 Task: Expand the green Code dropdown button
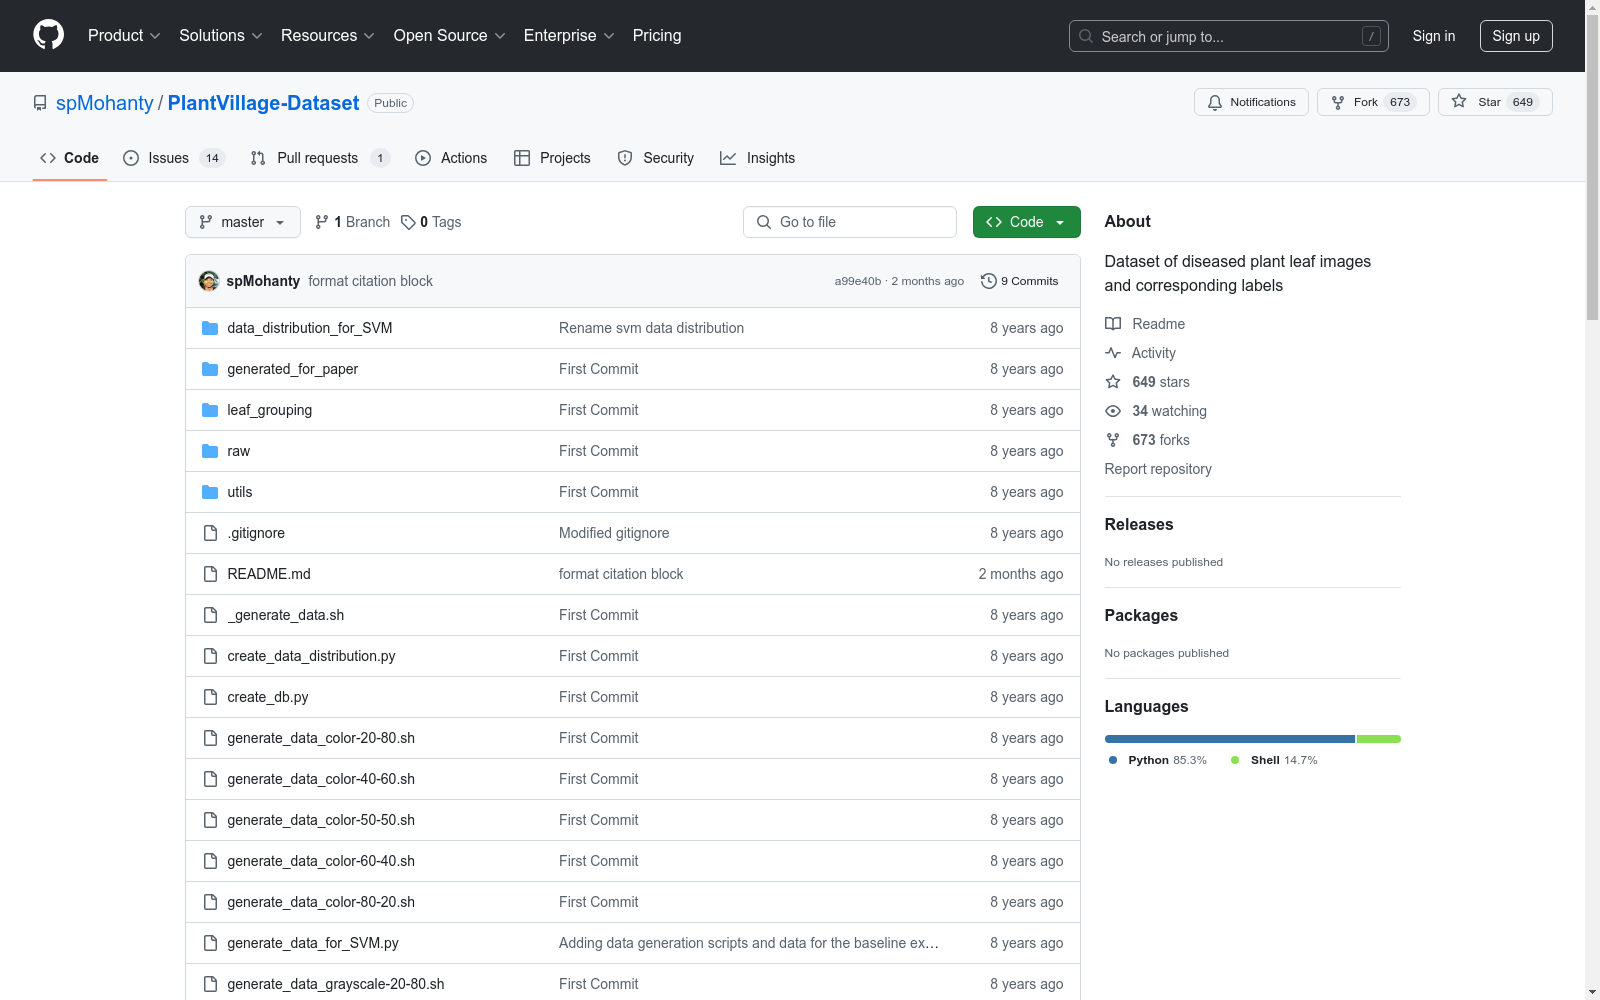point(1026,222)
